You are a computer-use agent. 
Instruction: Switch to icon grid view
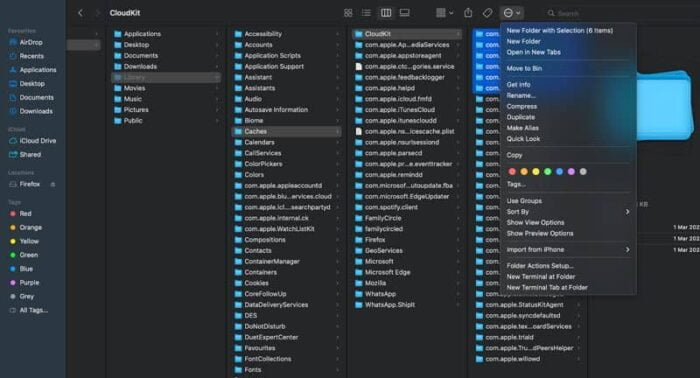pyautogui.click(x=348, y=13)
